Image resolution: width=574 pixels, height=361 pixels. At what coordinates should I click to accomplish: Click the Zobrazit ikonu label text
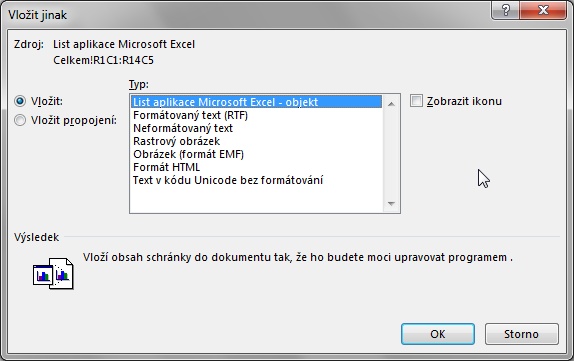coord(464,101)
